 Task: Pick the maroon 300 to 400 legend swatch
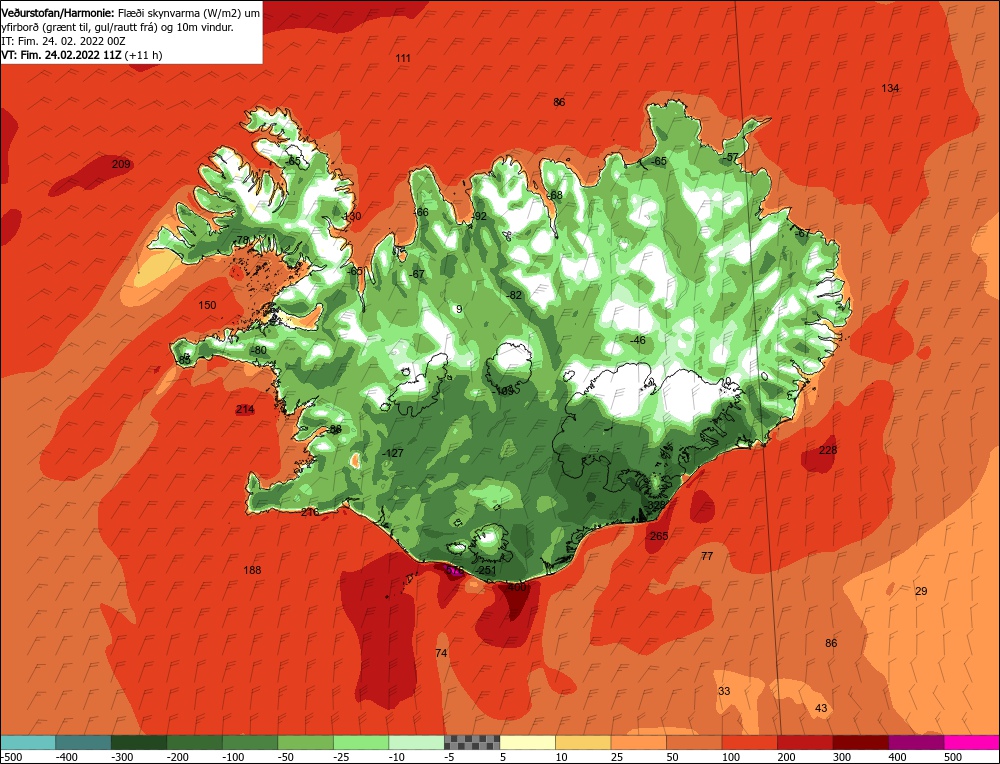[x=860, y=742]
